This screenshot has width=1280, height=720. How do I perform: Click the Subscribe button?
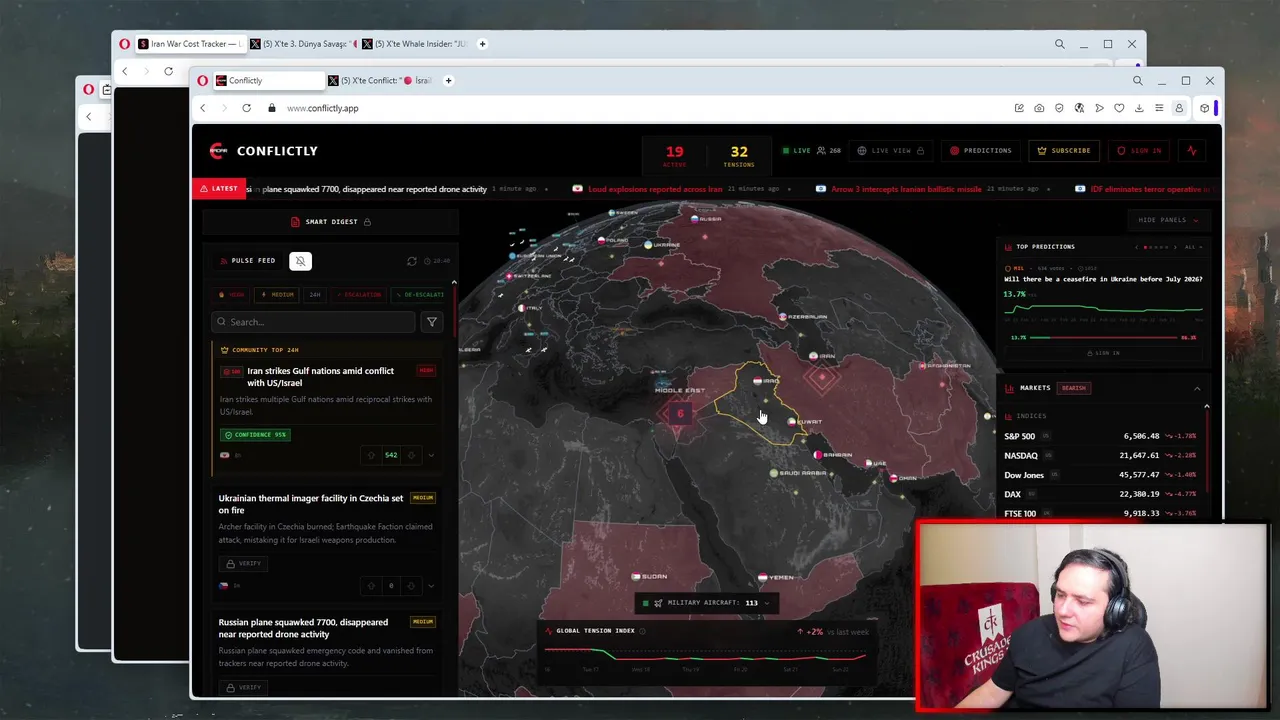point(1064,151)
